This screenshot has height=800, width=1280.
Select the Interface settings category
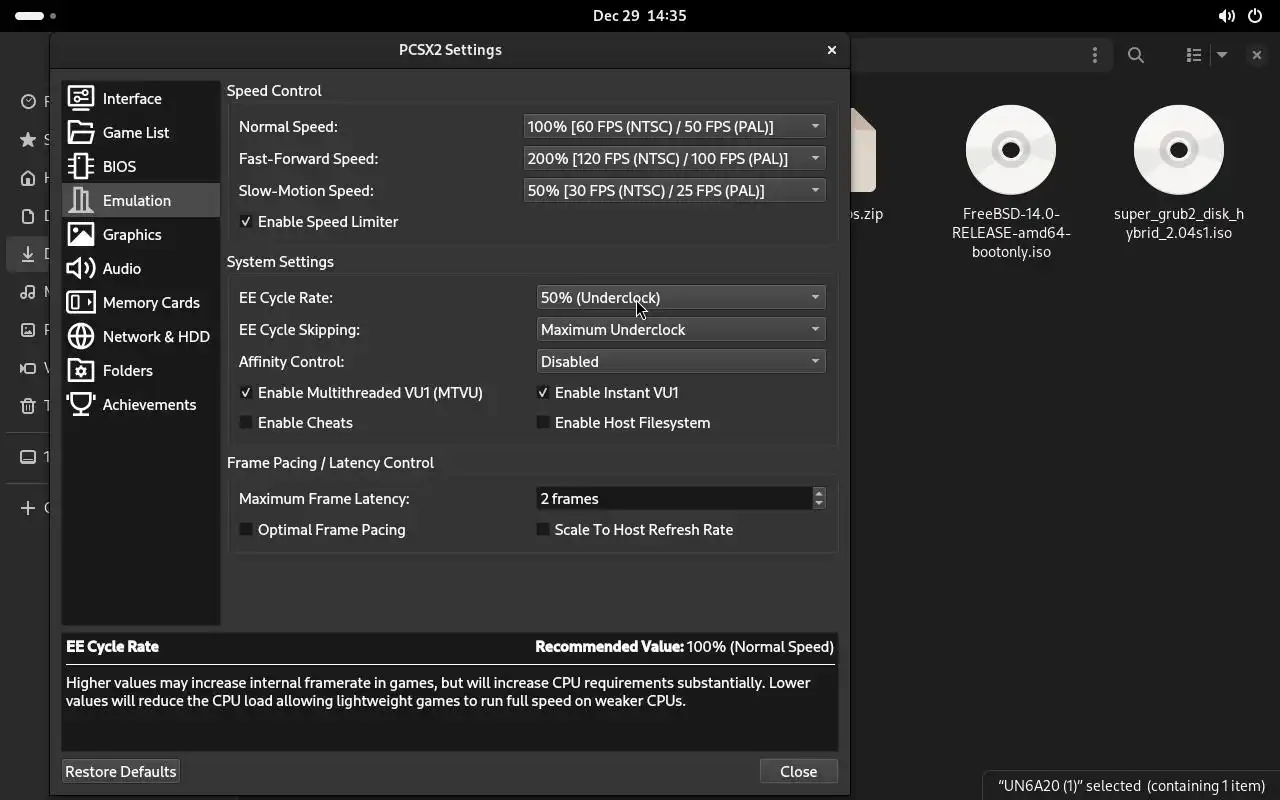click(x=141, y=98)
